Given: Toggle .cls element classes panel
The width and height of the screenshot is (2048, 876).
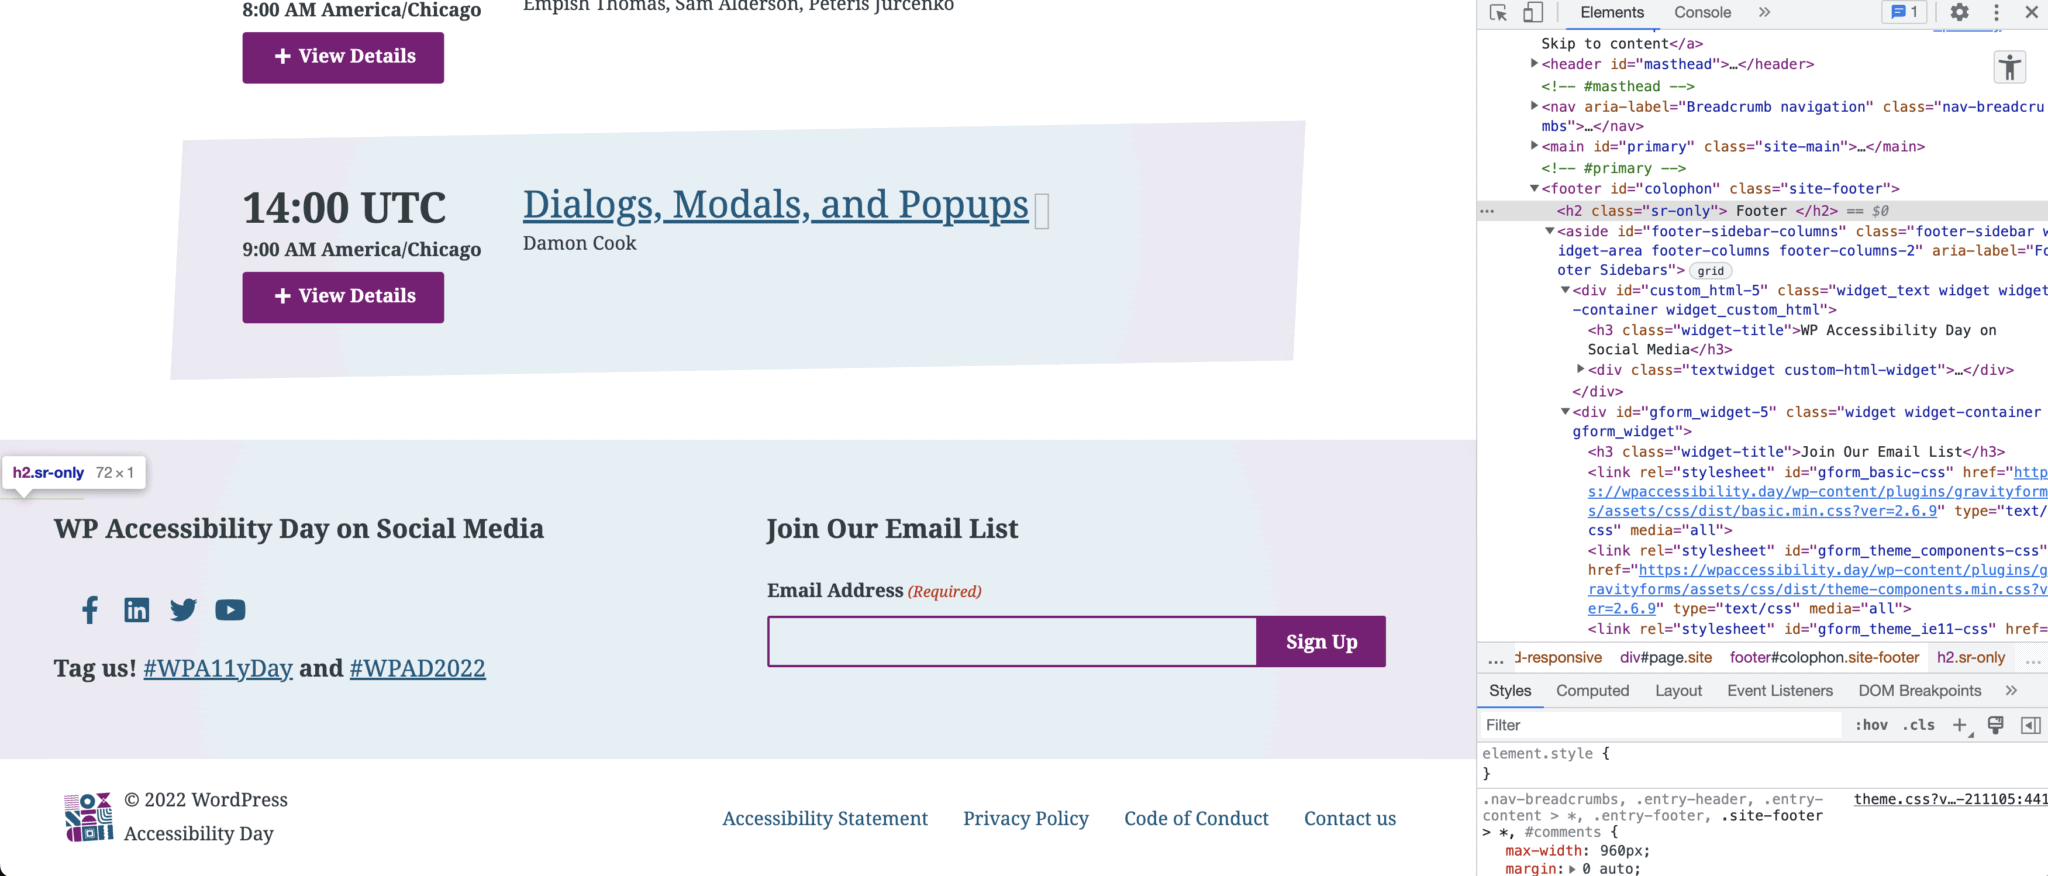Looking at the screenshot, I should (1918, 724).
